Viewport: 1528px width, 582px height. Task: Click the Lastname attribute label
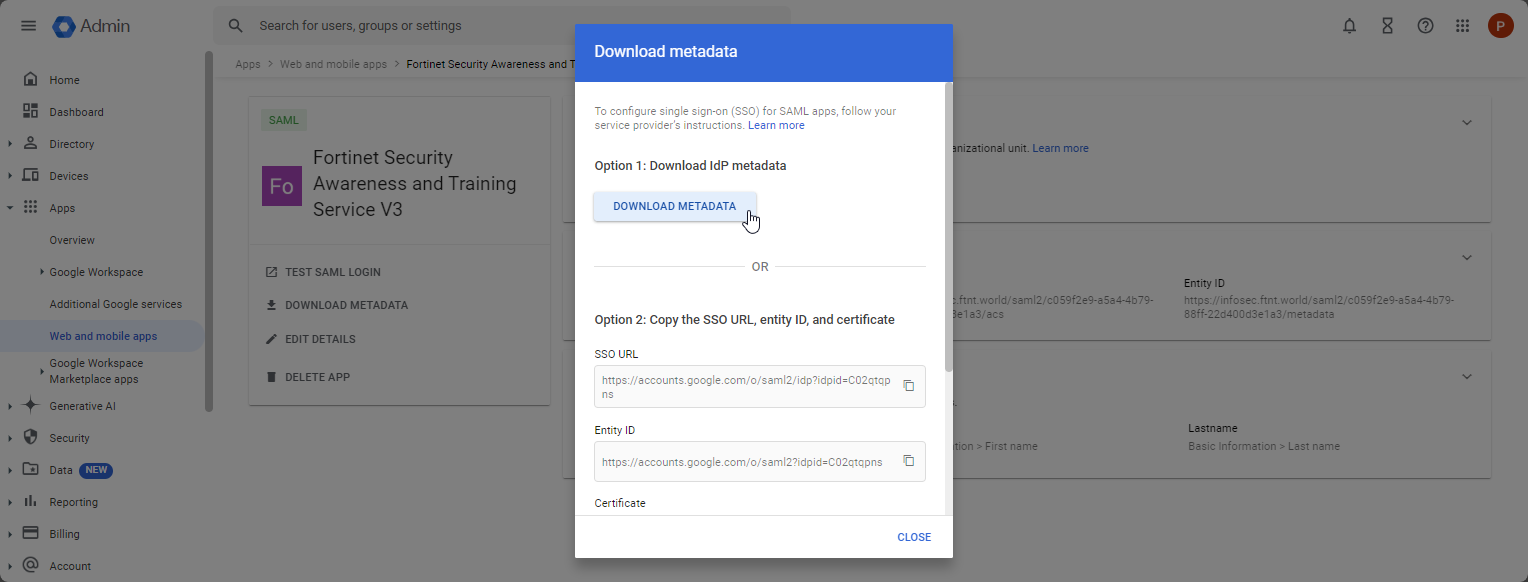click(x=1212, y=428)
